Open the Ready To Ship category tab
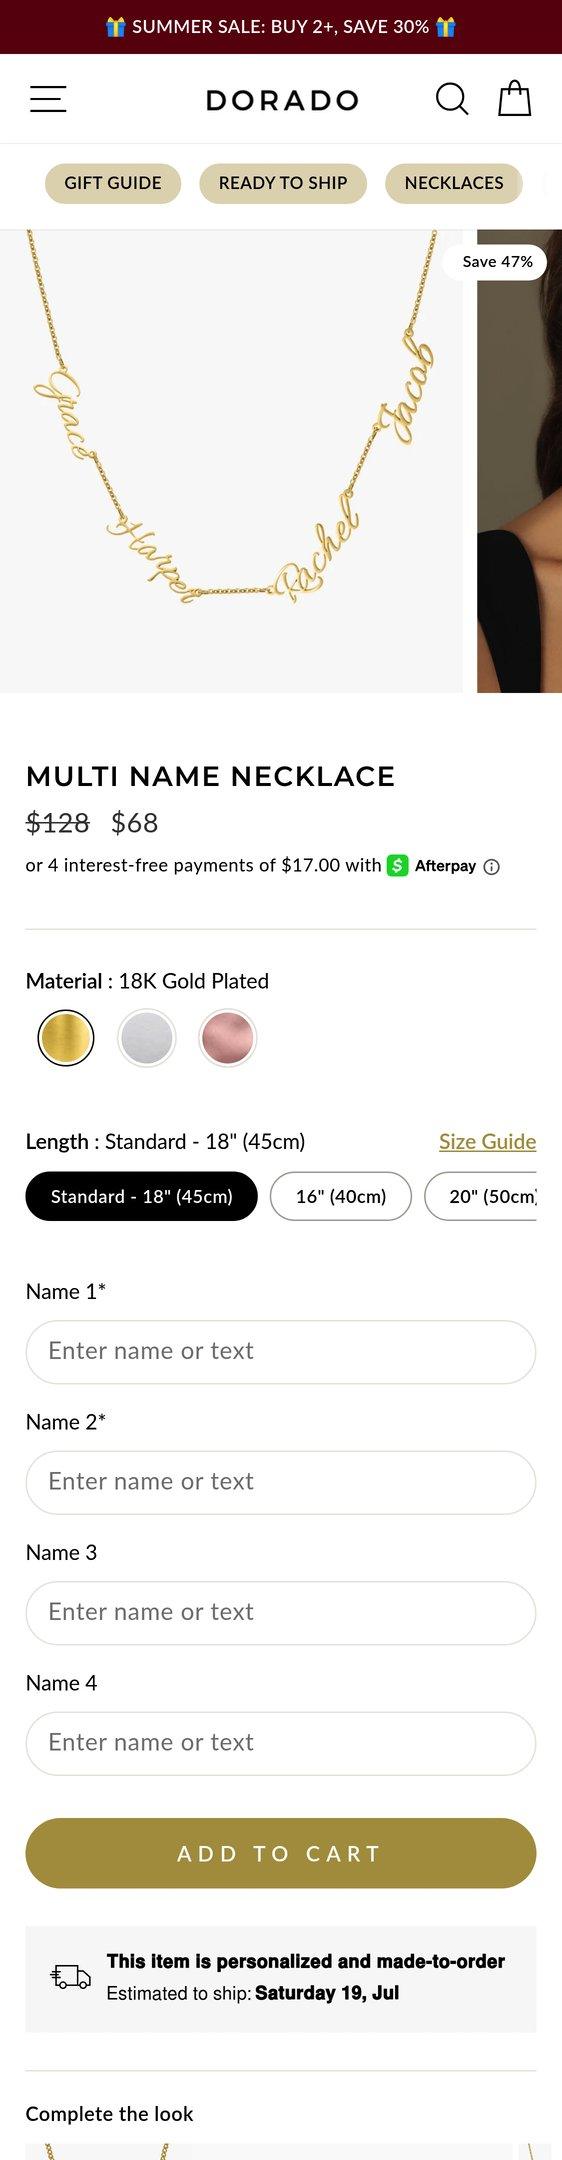Screen dimensions: 562x2160 point(283,183)
